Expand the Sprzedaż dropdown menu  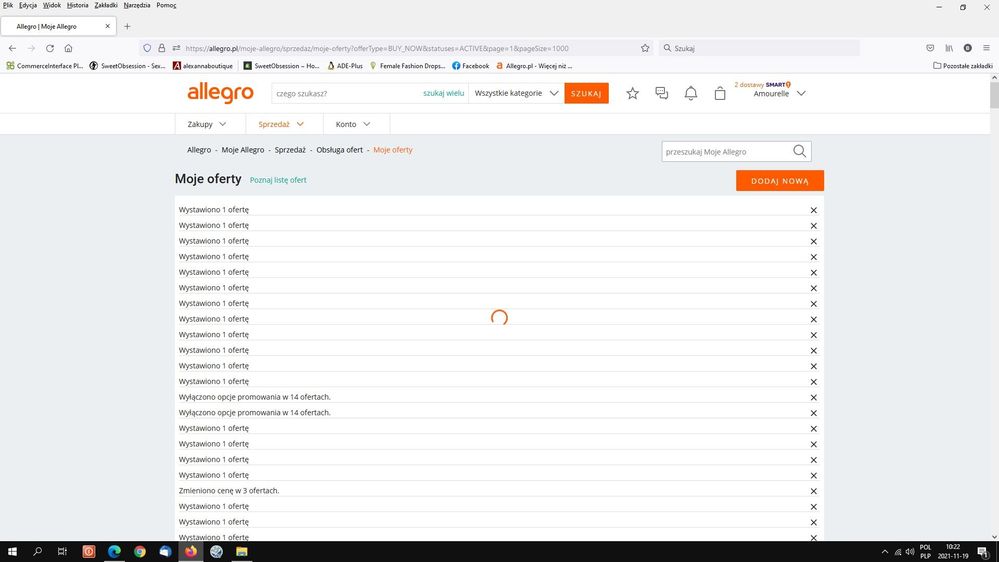(281, 124)
